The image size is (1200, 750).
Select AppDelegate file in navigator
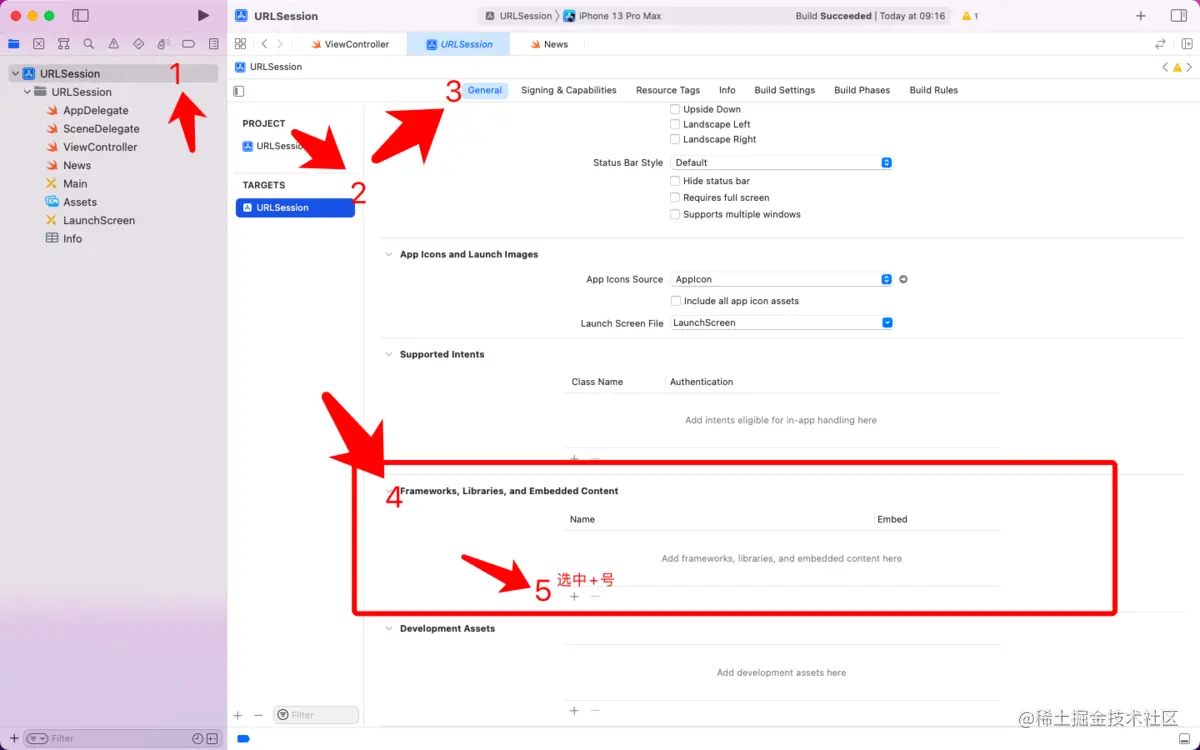[95, 110]
